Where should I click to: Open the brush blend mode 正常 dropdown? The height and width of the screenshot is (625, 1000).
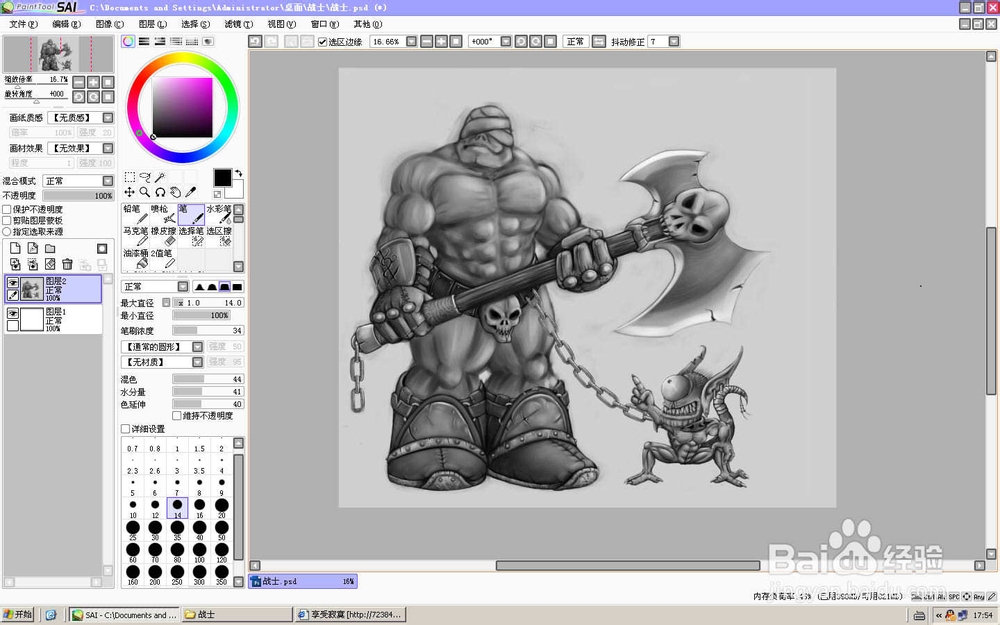click(183, 287)
